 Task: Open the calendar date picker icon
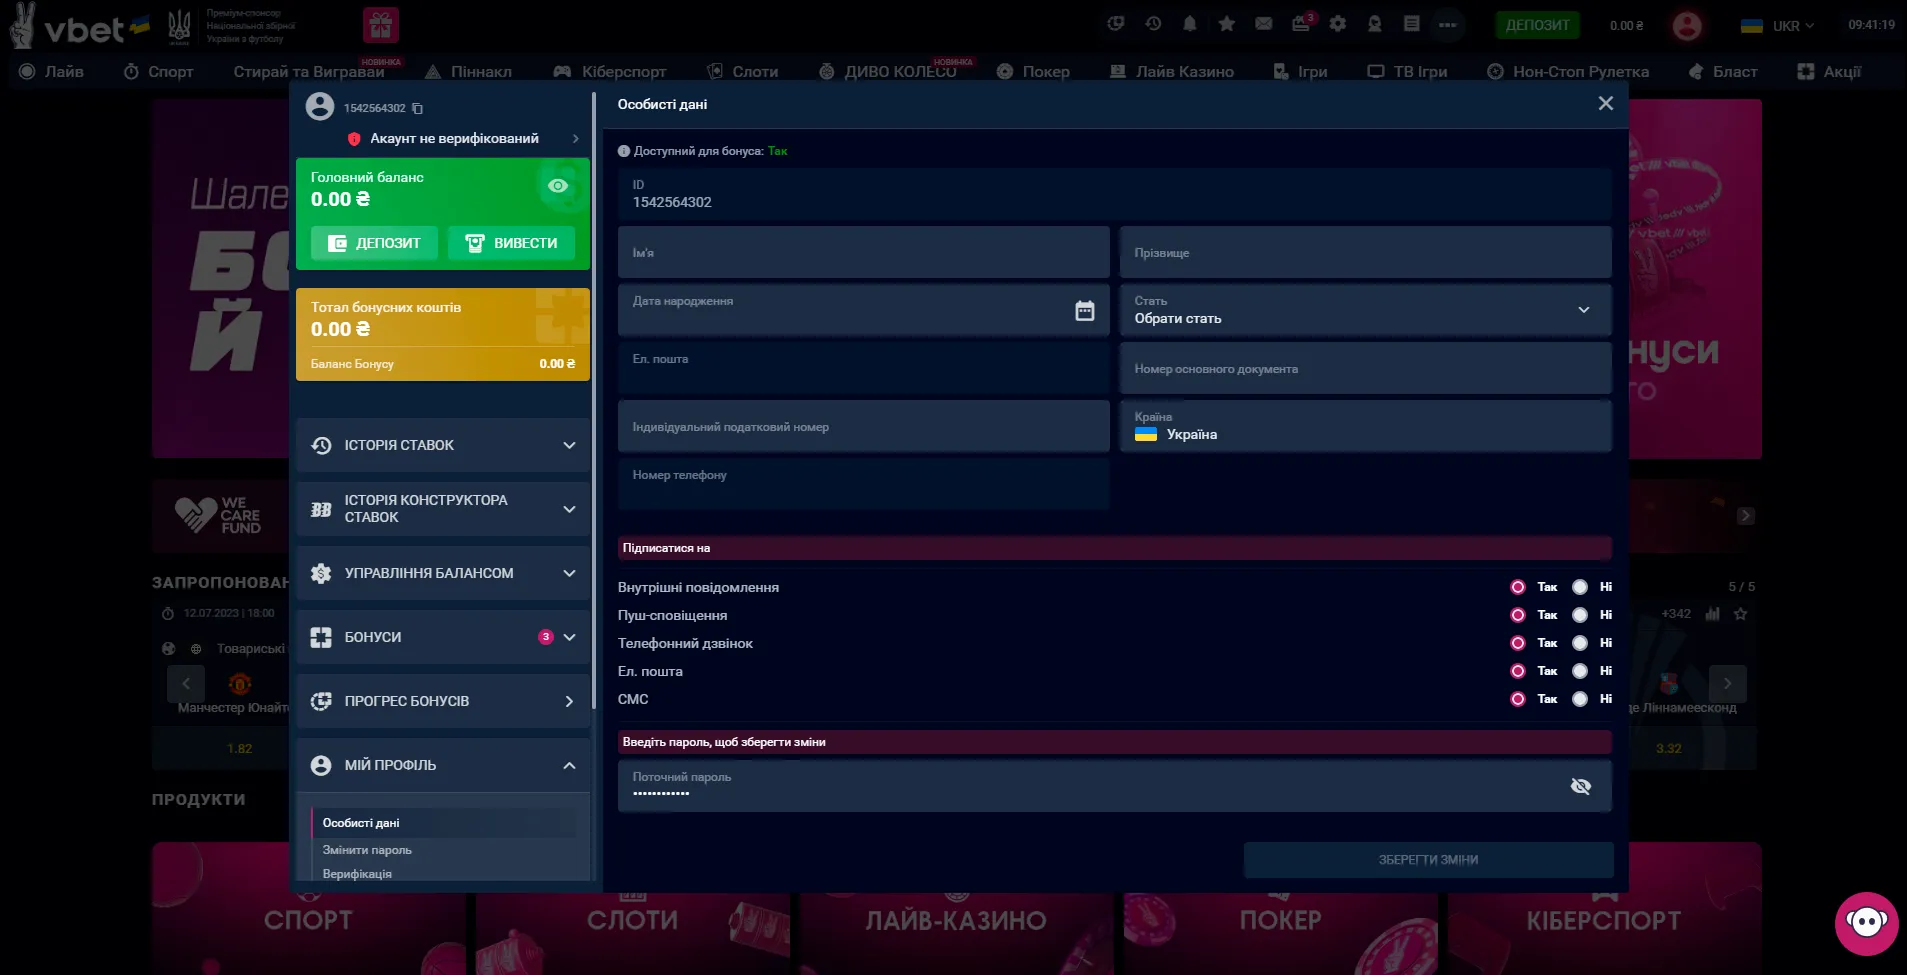pos(1084,311)
